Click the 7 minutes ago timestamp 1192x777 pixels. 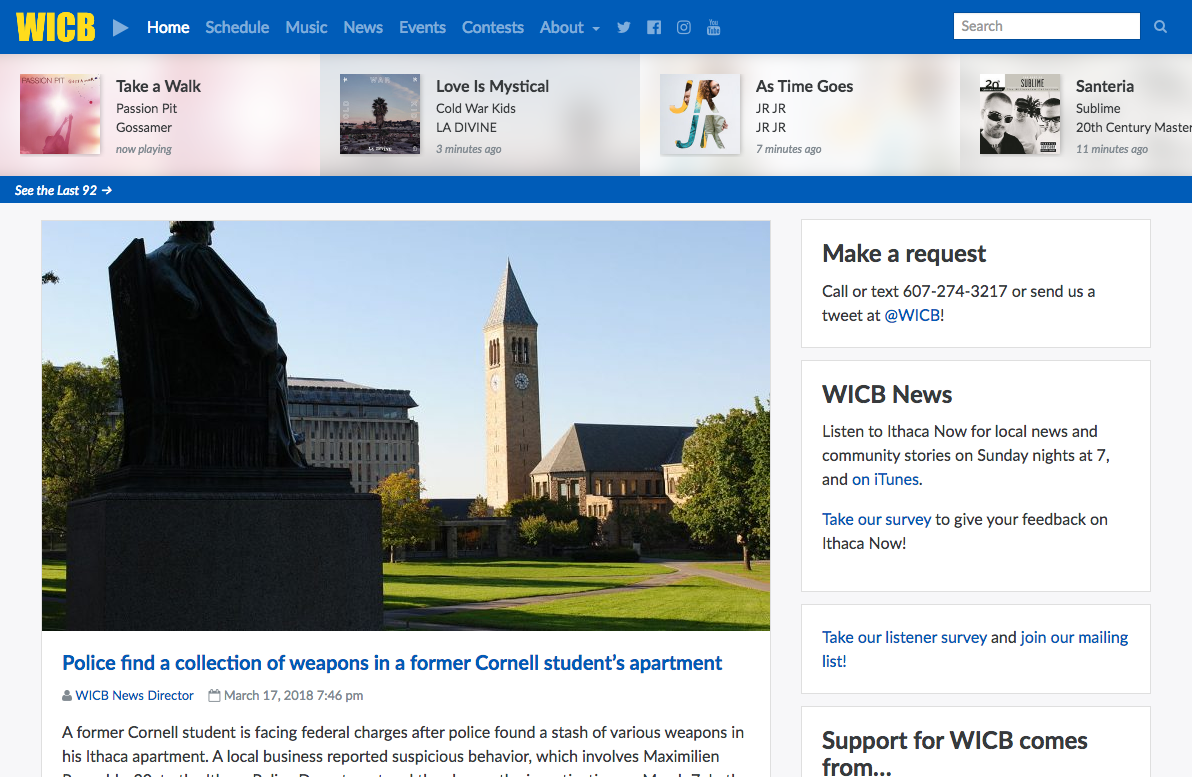[x=788, y=149]
